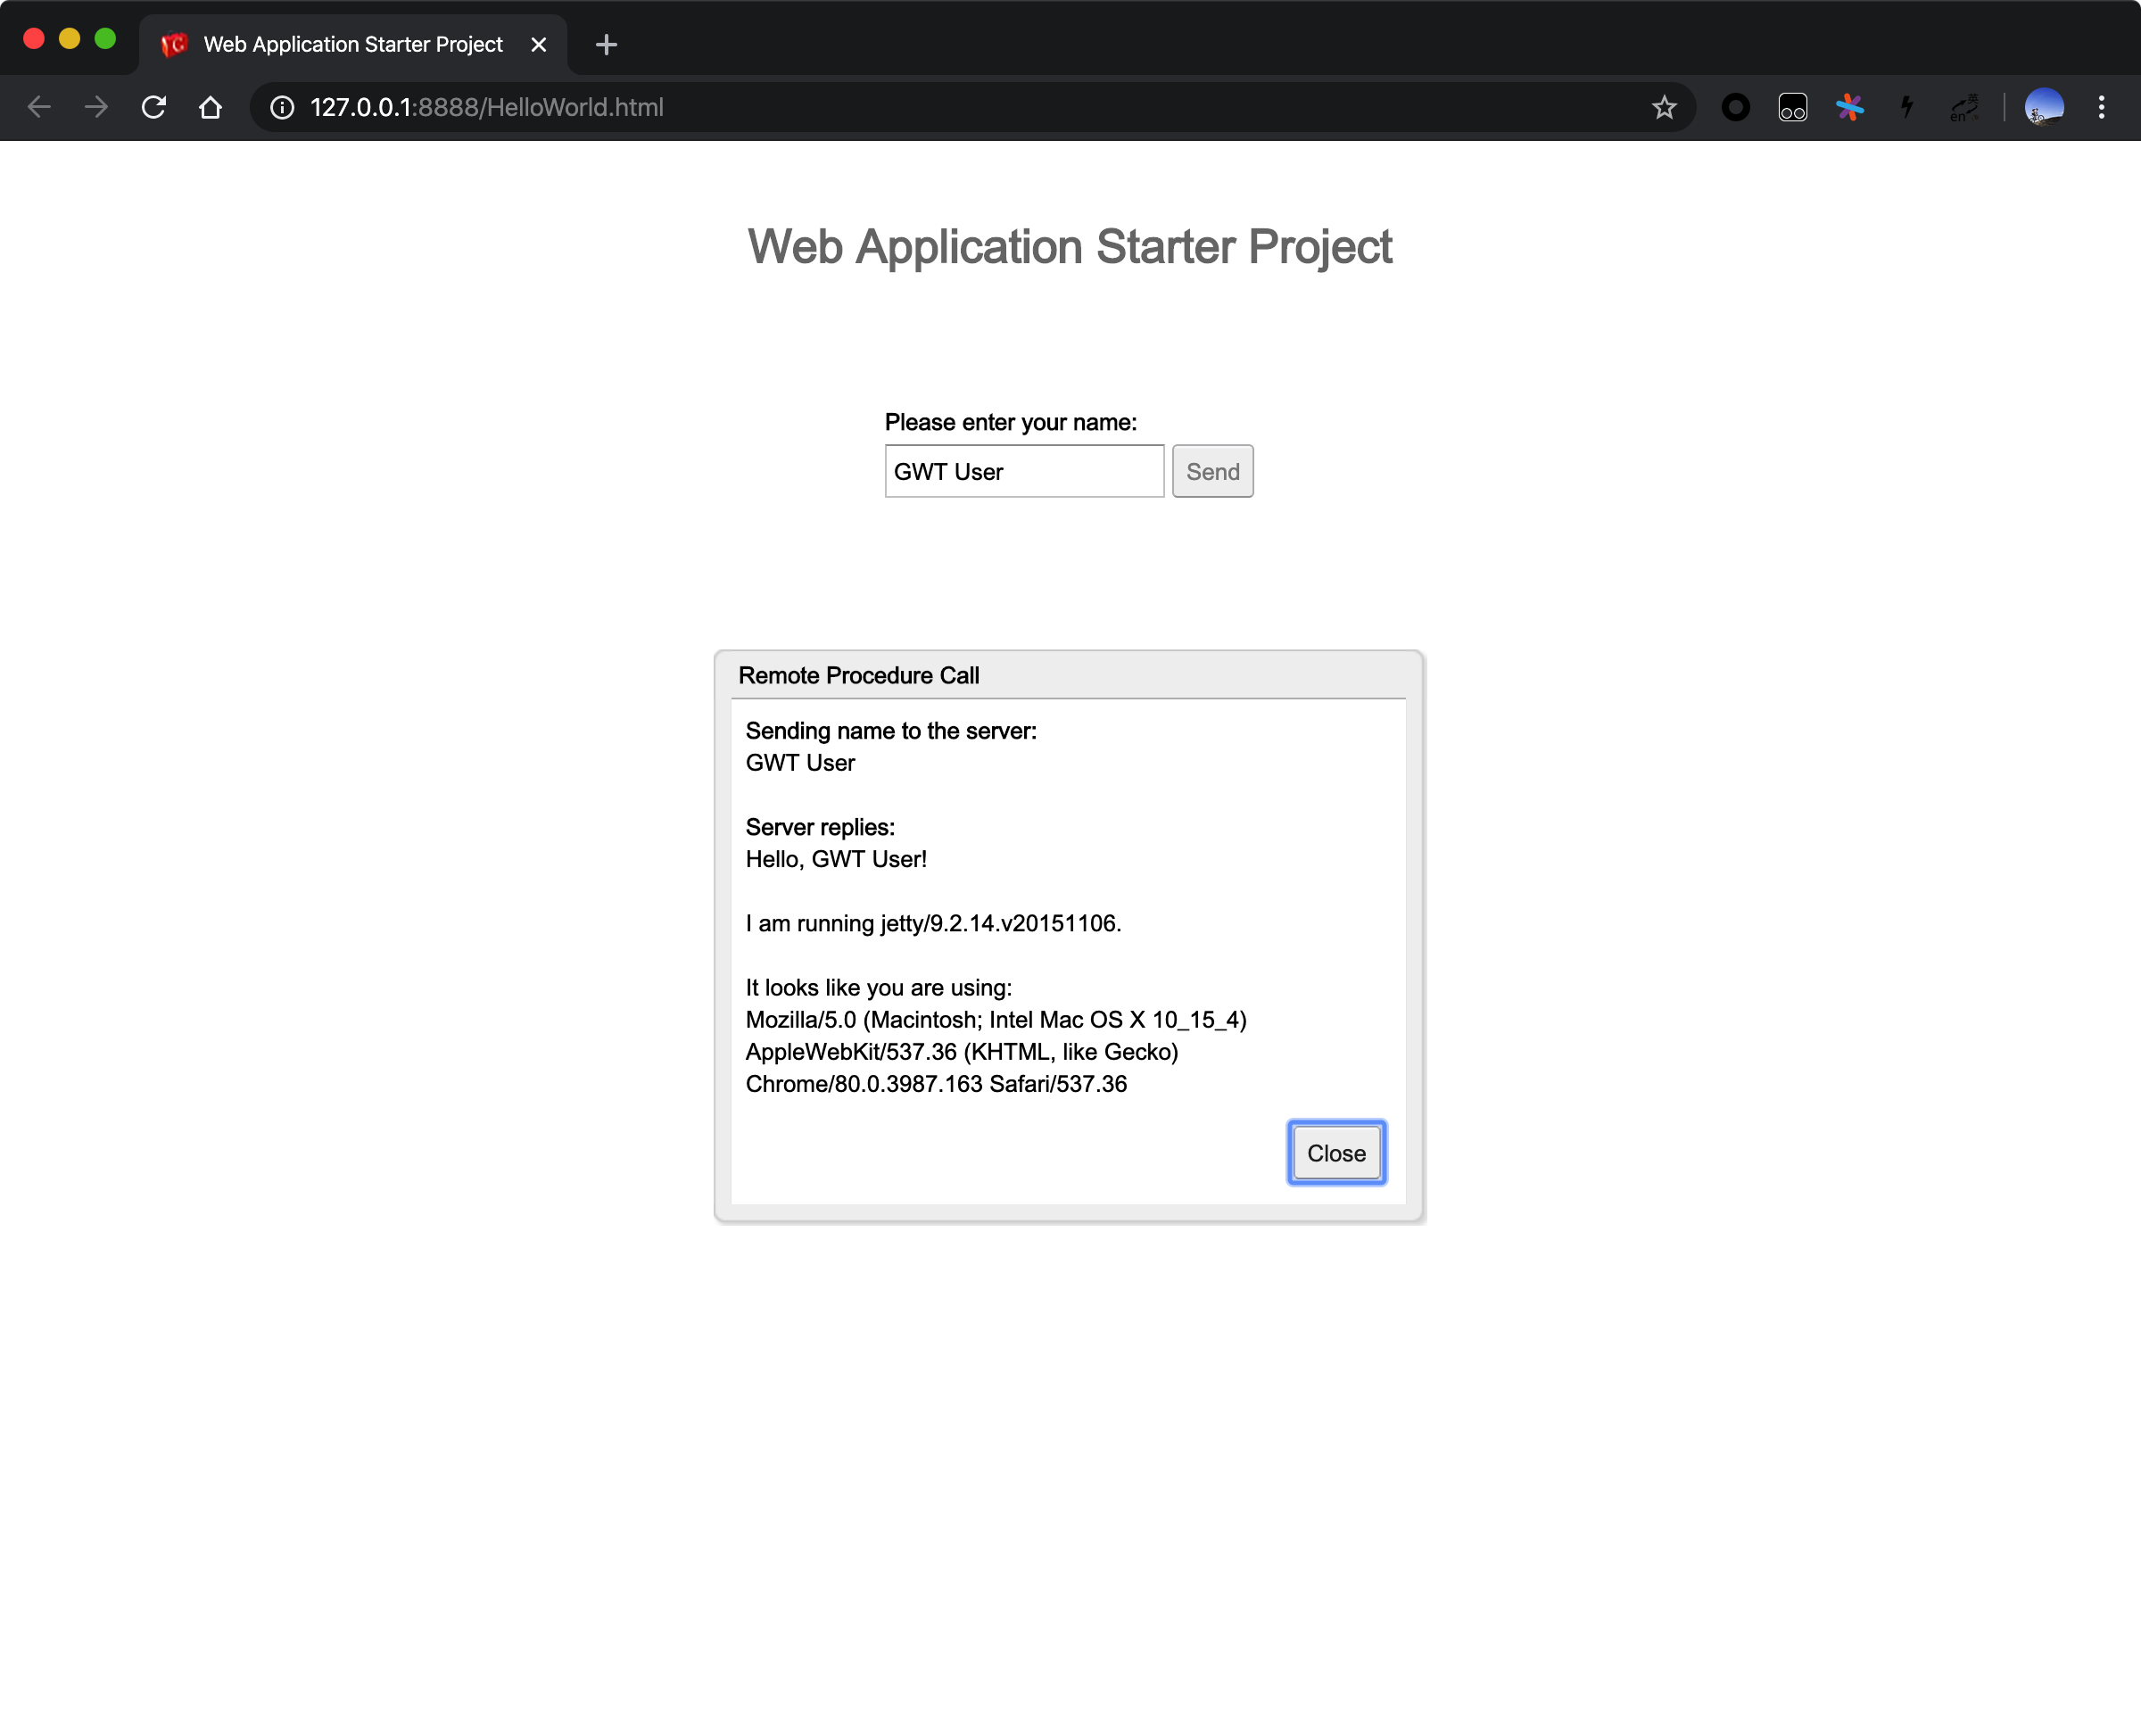Open a new tab with plus button

606,44
